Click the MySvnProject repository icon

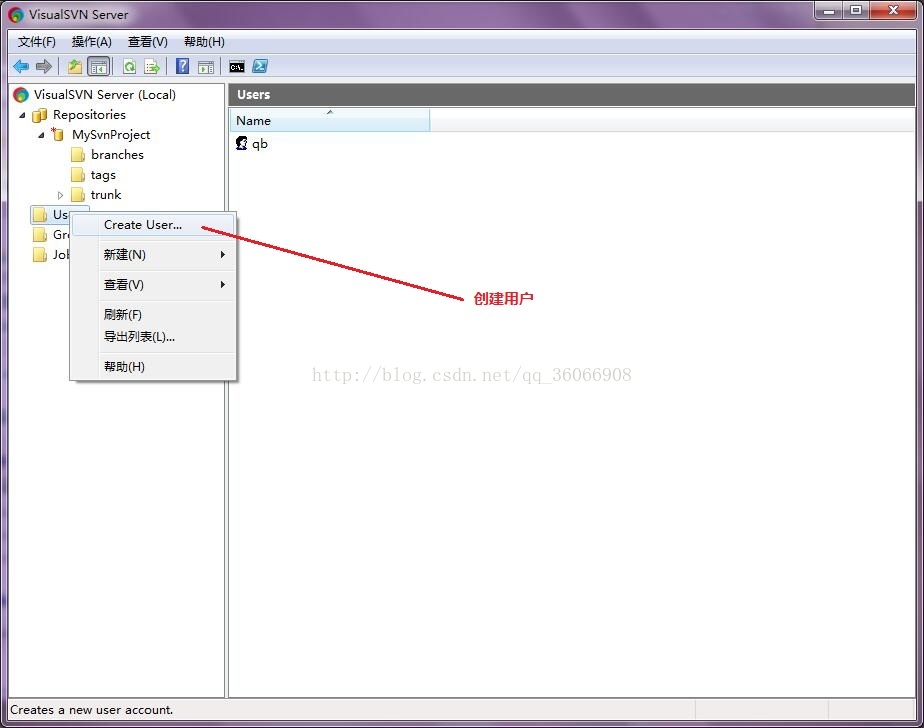[x=57, y=134]
